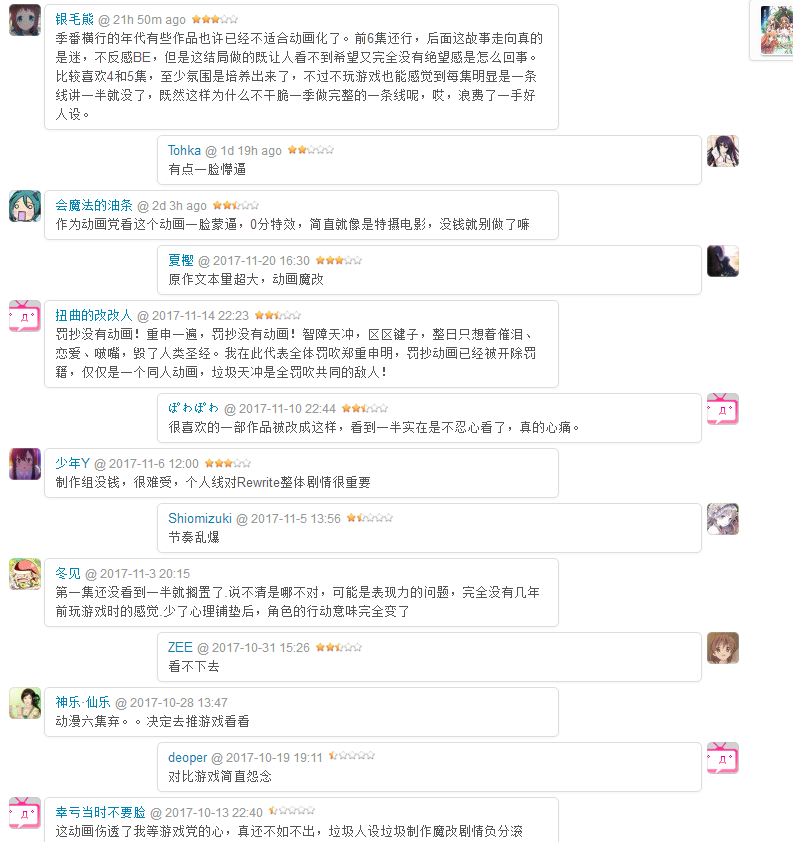The width and height of the screenshot is (793, 842).
Task: Click username link 会魔法的油条
Action: tap(94, 205)
